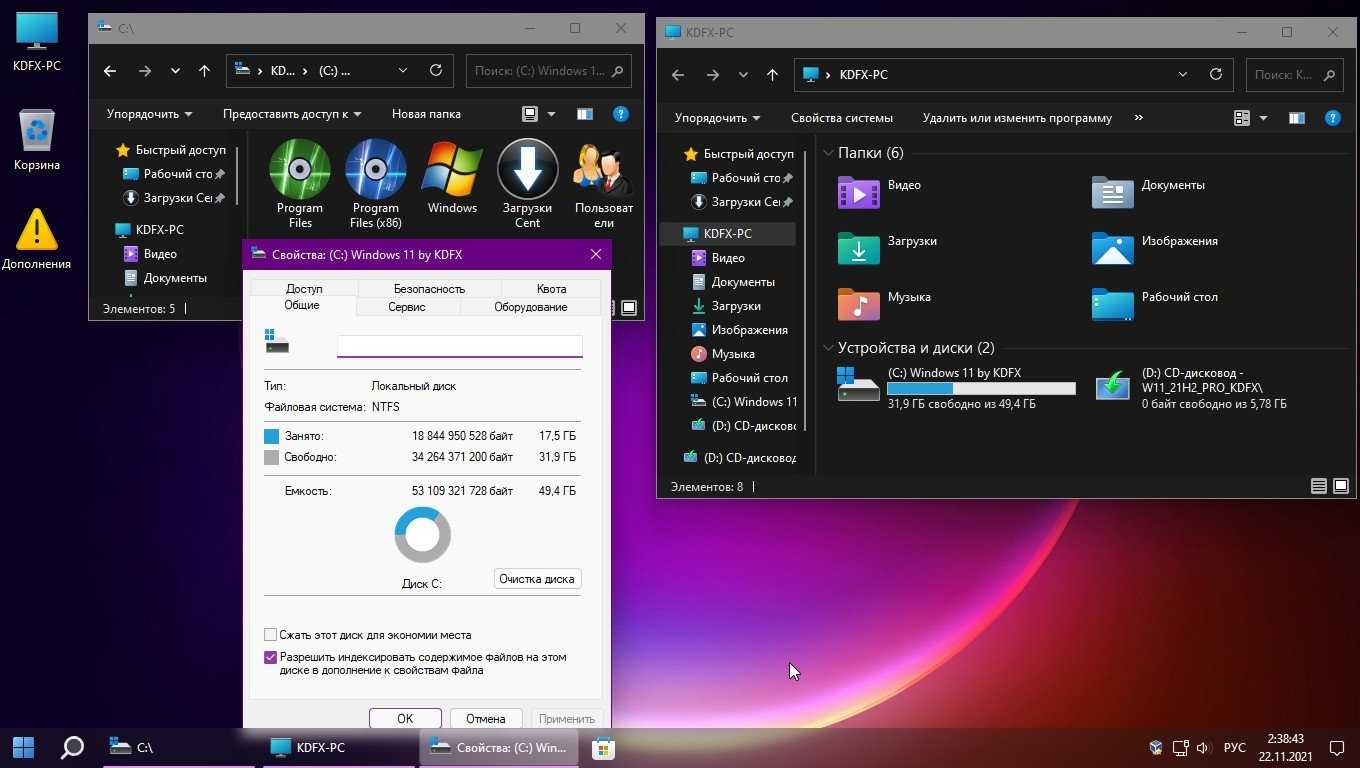Select Изображения in KDFX-PC navigation tree

pyautogui.click(x=740, y=330)
